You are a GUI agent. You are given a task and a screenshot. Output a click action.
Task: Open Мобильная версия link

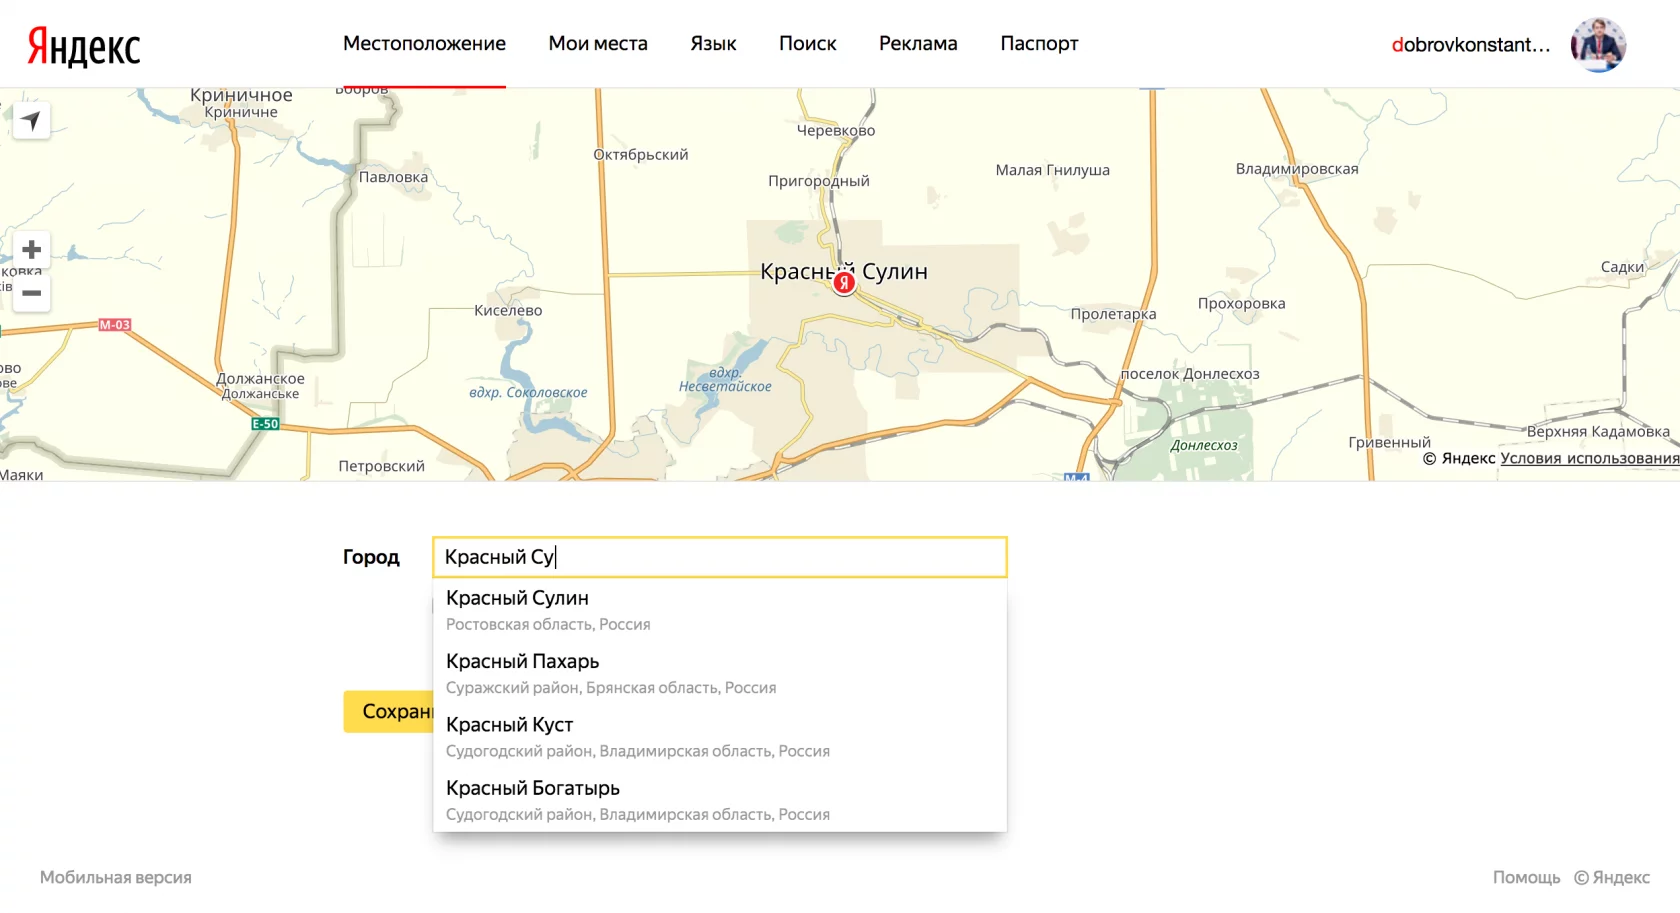click(116, 877)
